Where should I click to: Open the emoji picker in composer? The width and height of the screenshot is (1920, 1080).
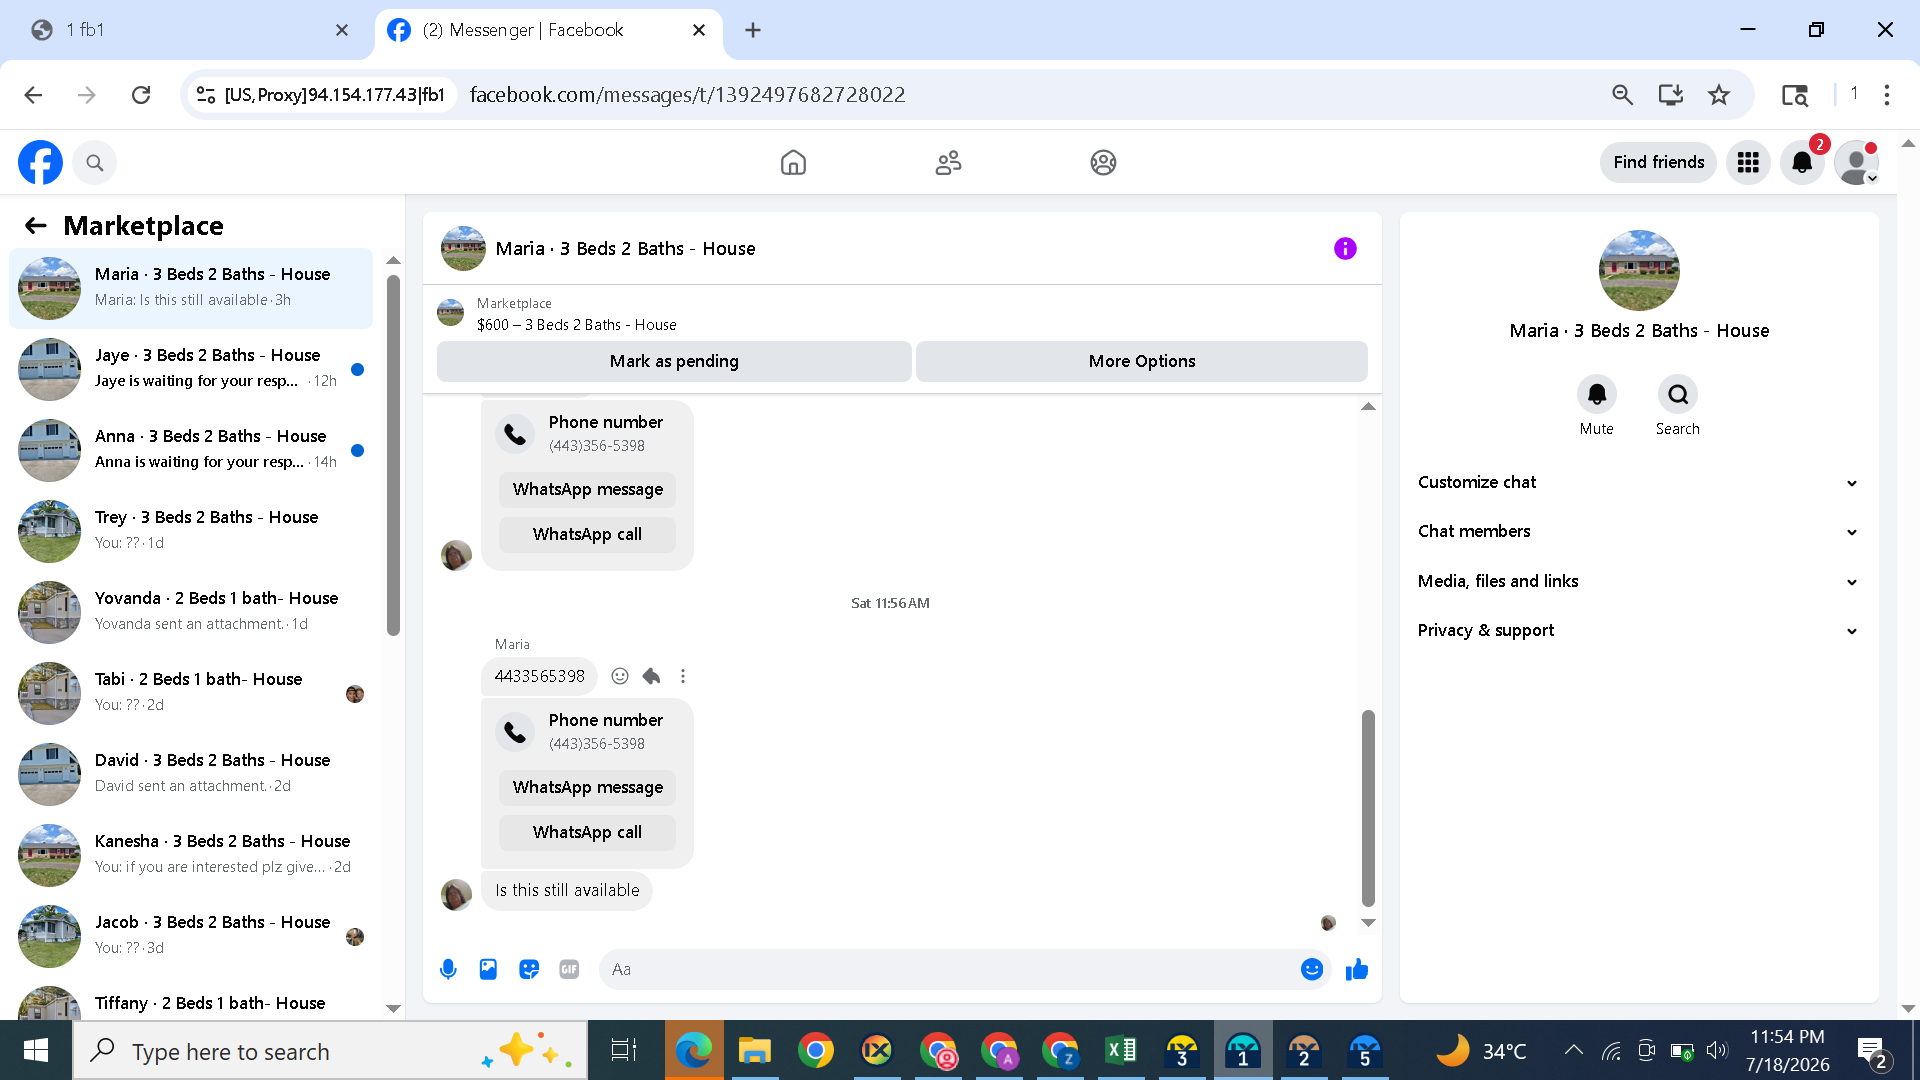click(x=1312, y=969)
